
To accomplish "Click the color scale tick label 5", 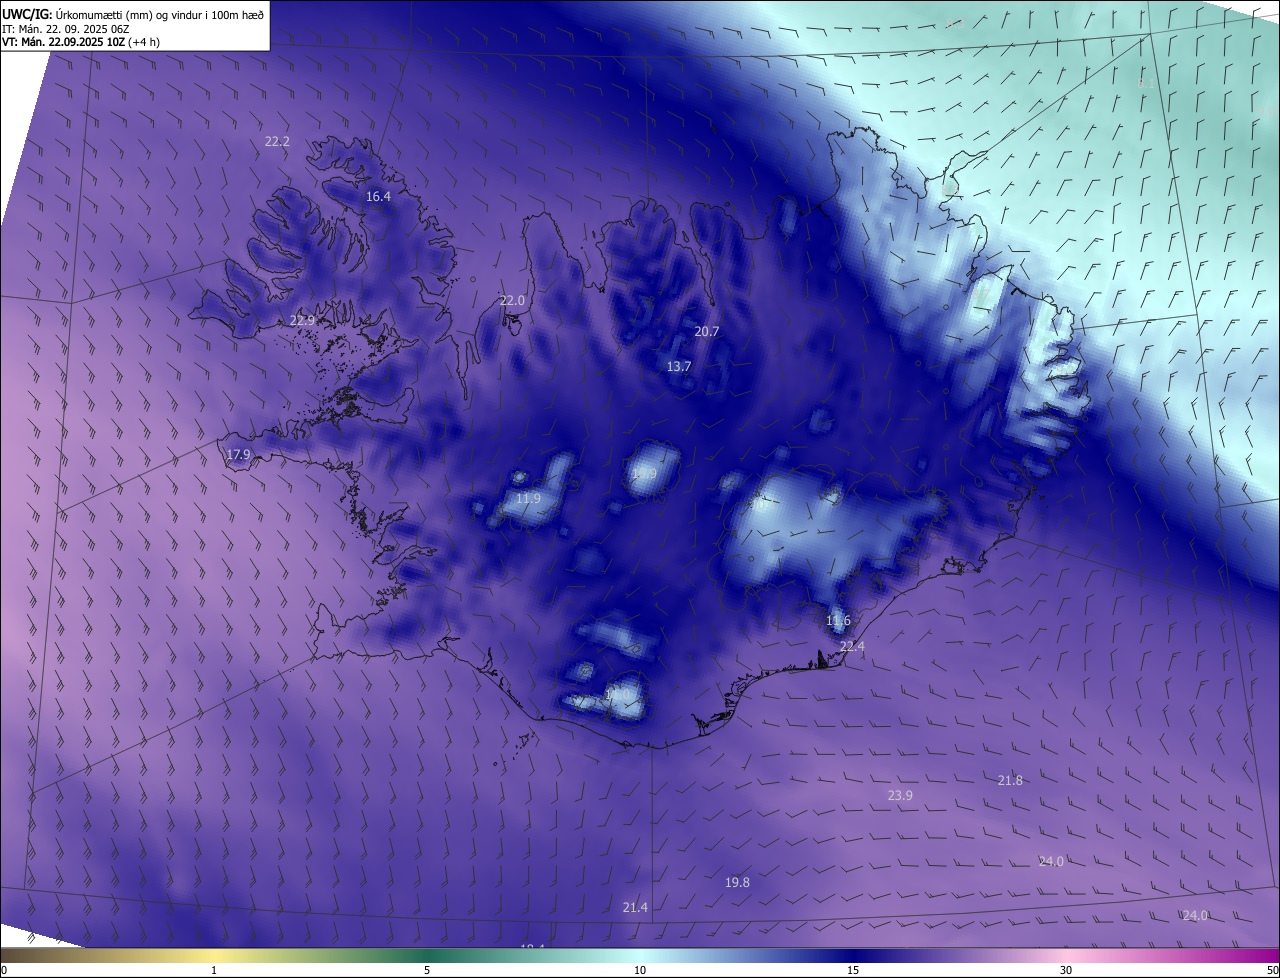I will coord(427,970).
